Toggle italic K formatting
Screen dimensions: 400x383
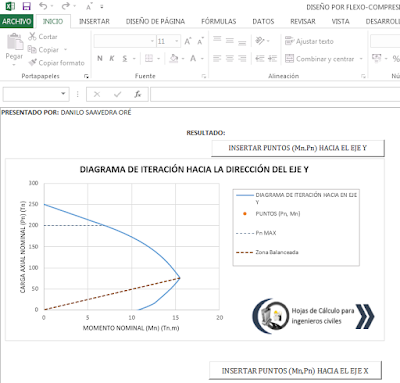tap(112, 59)
